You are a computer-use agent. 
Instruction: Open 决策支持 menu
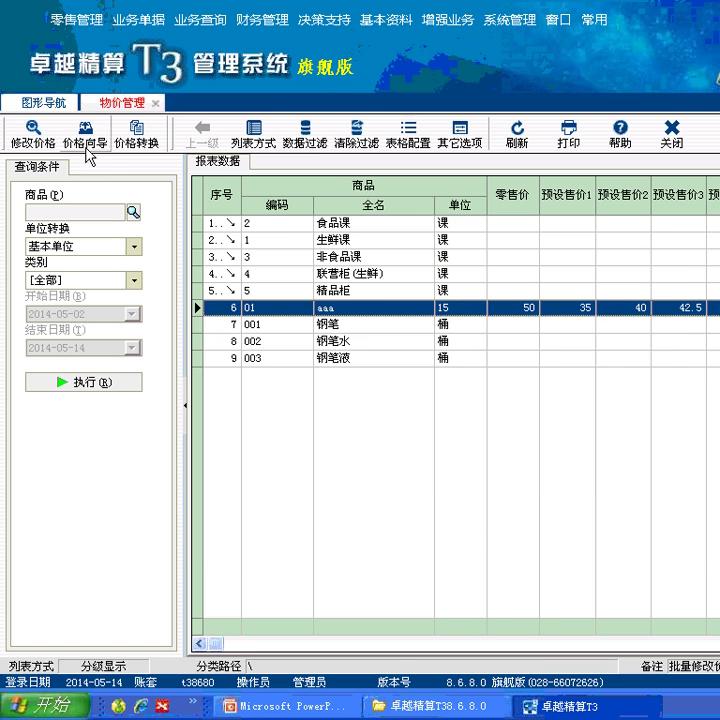(324, 20)
